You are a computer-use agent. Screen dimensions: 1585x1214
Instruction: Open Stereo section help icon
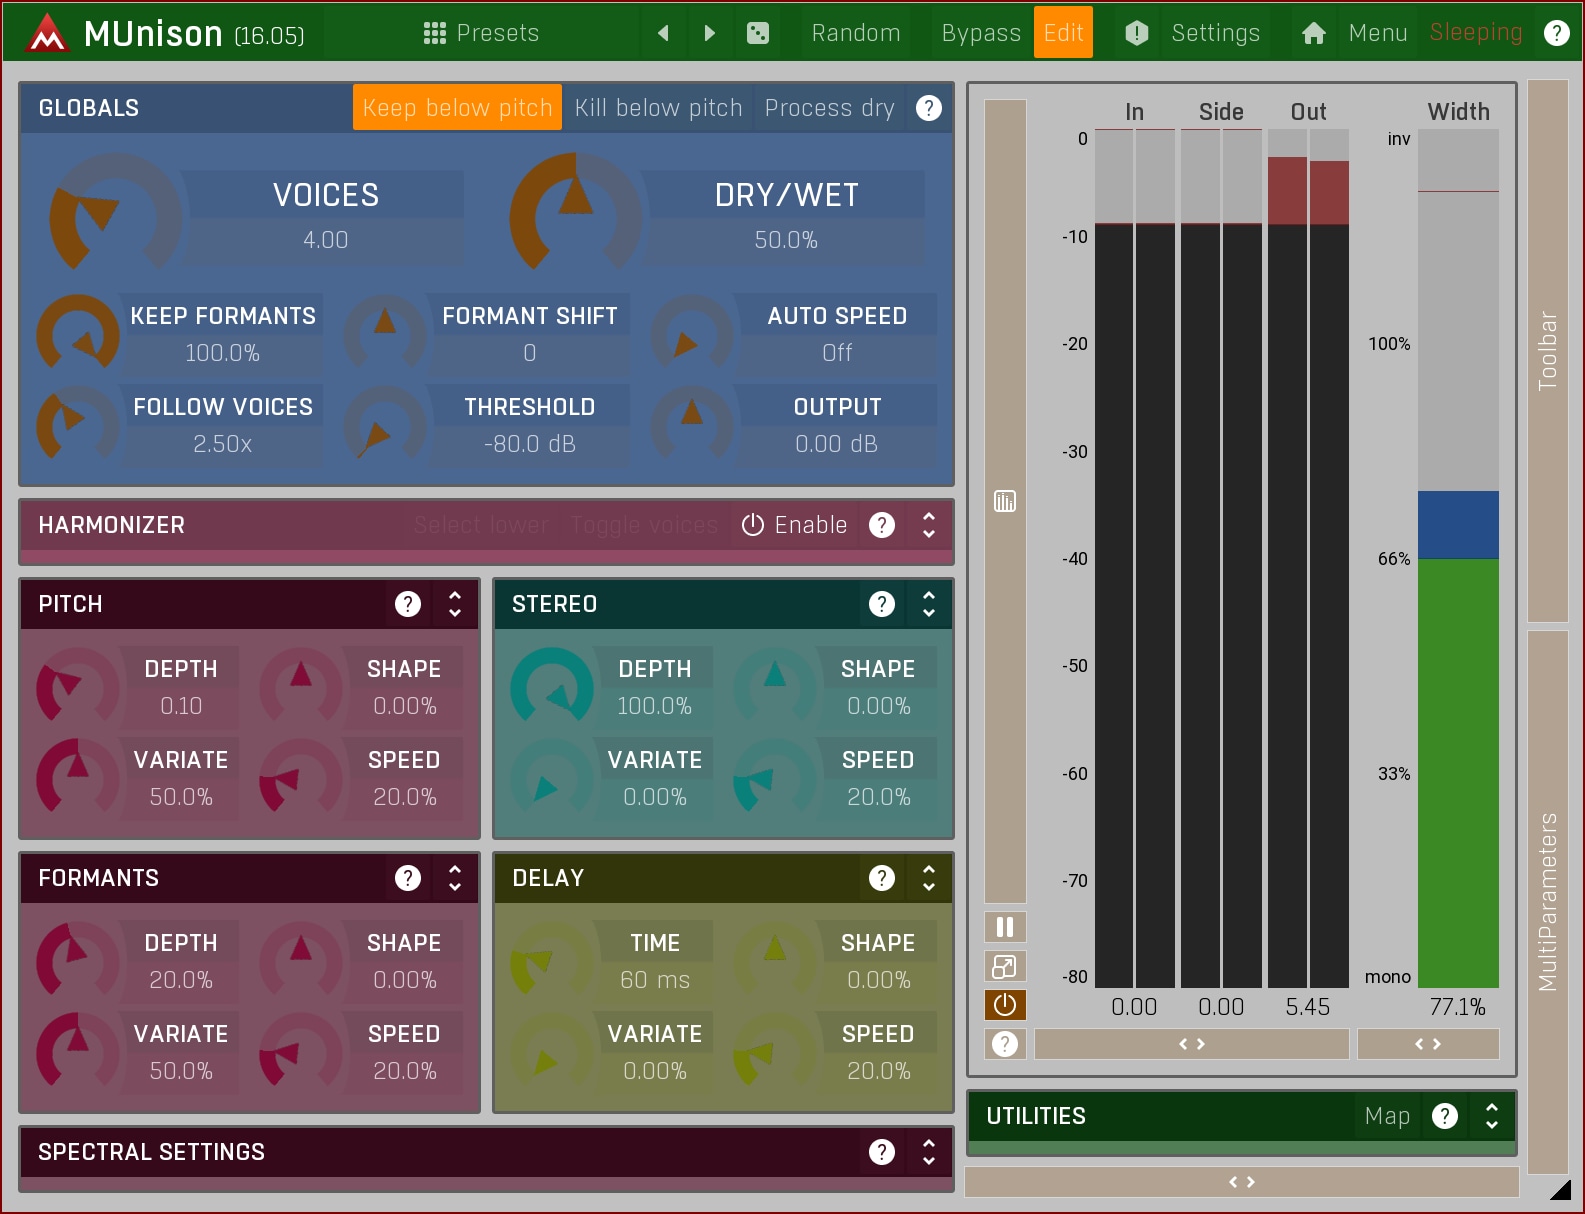click(x=882, y=604)
